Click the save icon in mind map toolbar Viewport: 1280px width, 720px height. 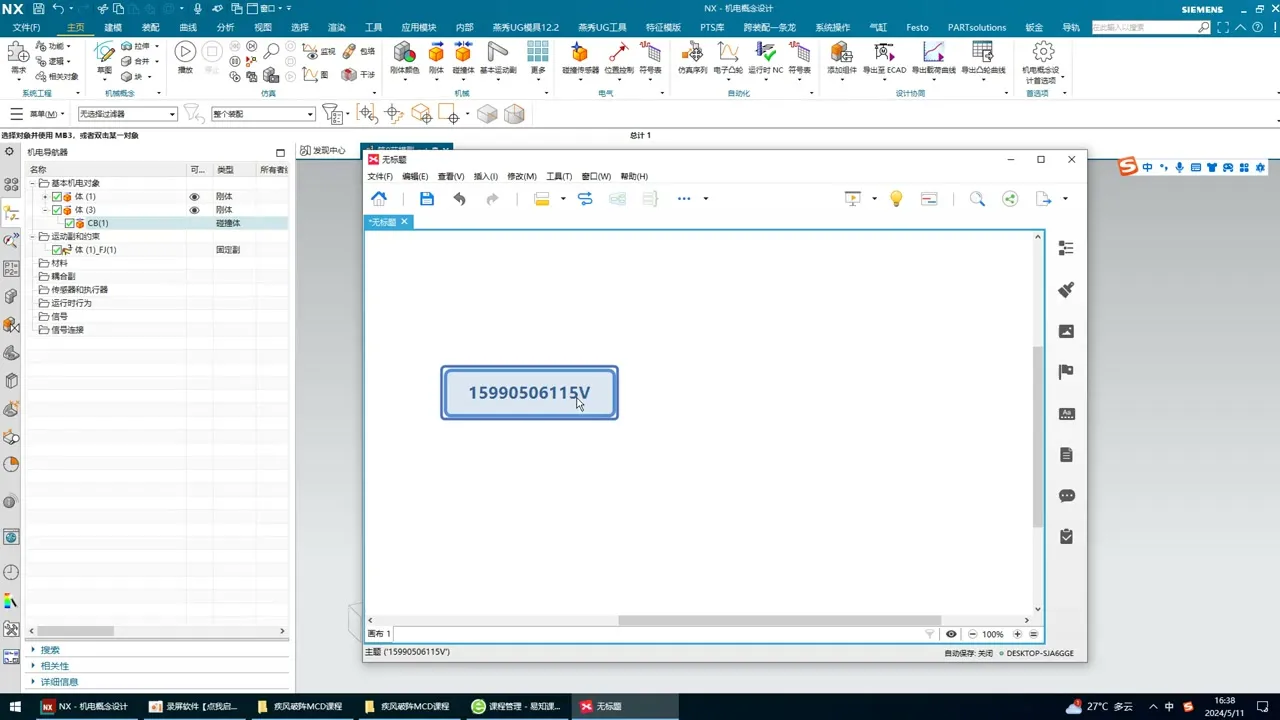click(x=427, y=199)
